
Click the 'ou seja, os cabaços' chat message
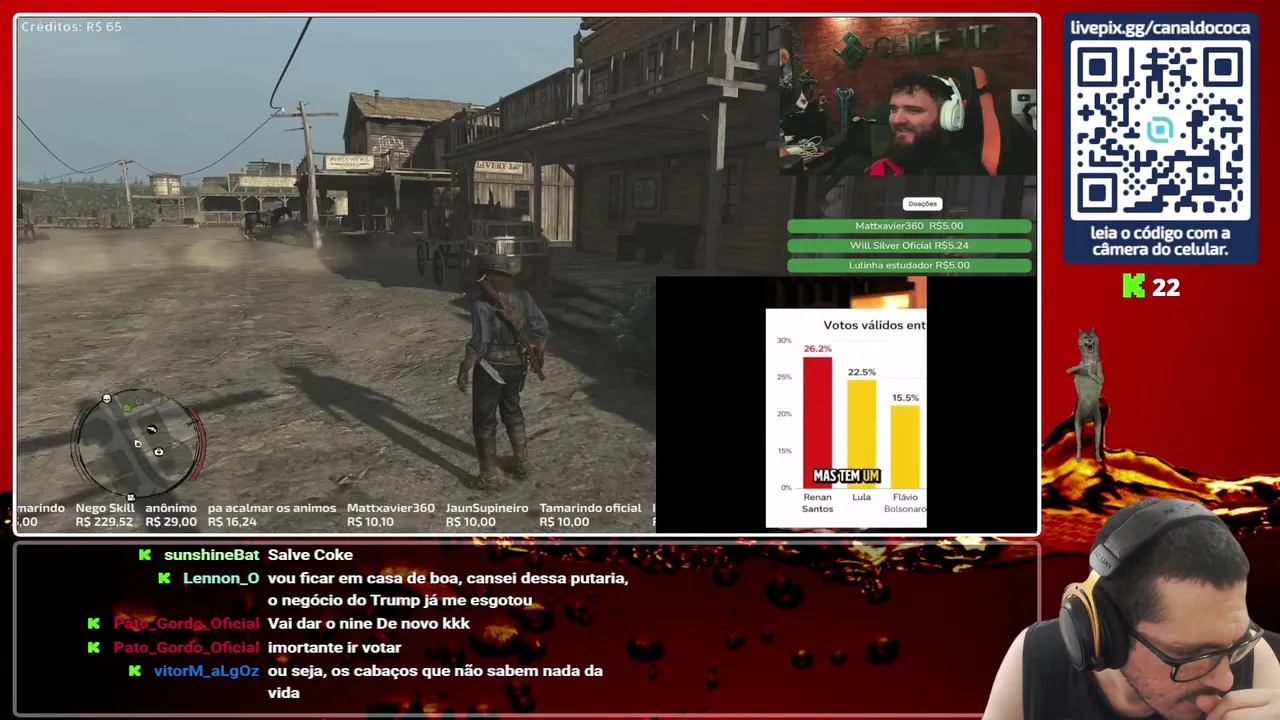[x=435, y=682]
